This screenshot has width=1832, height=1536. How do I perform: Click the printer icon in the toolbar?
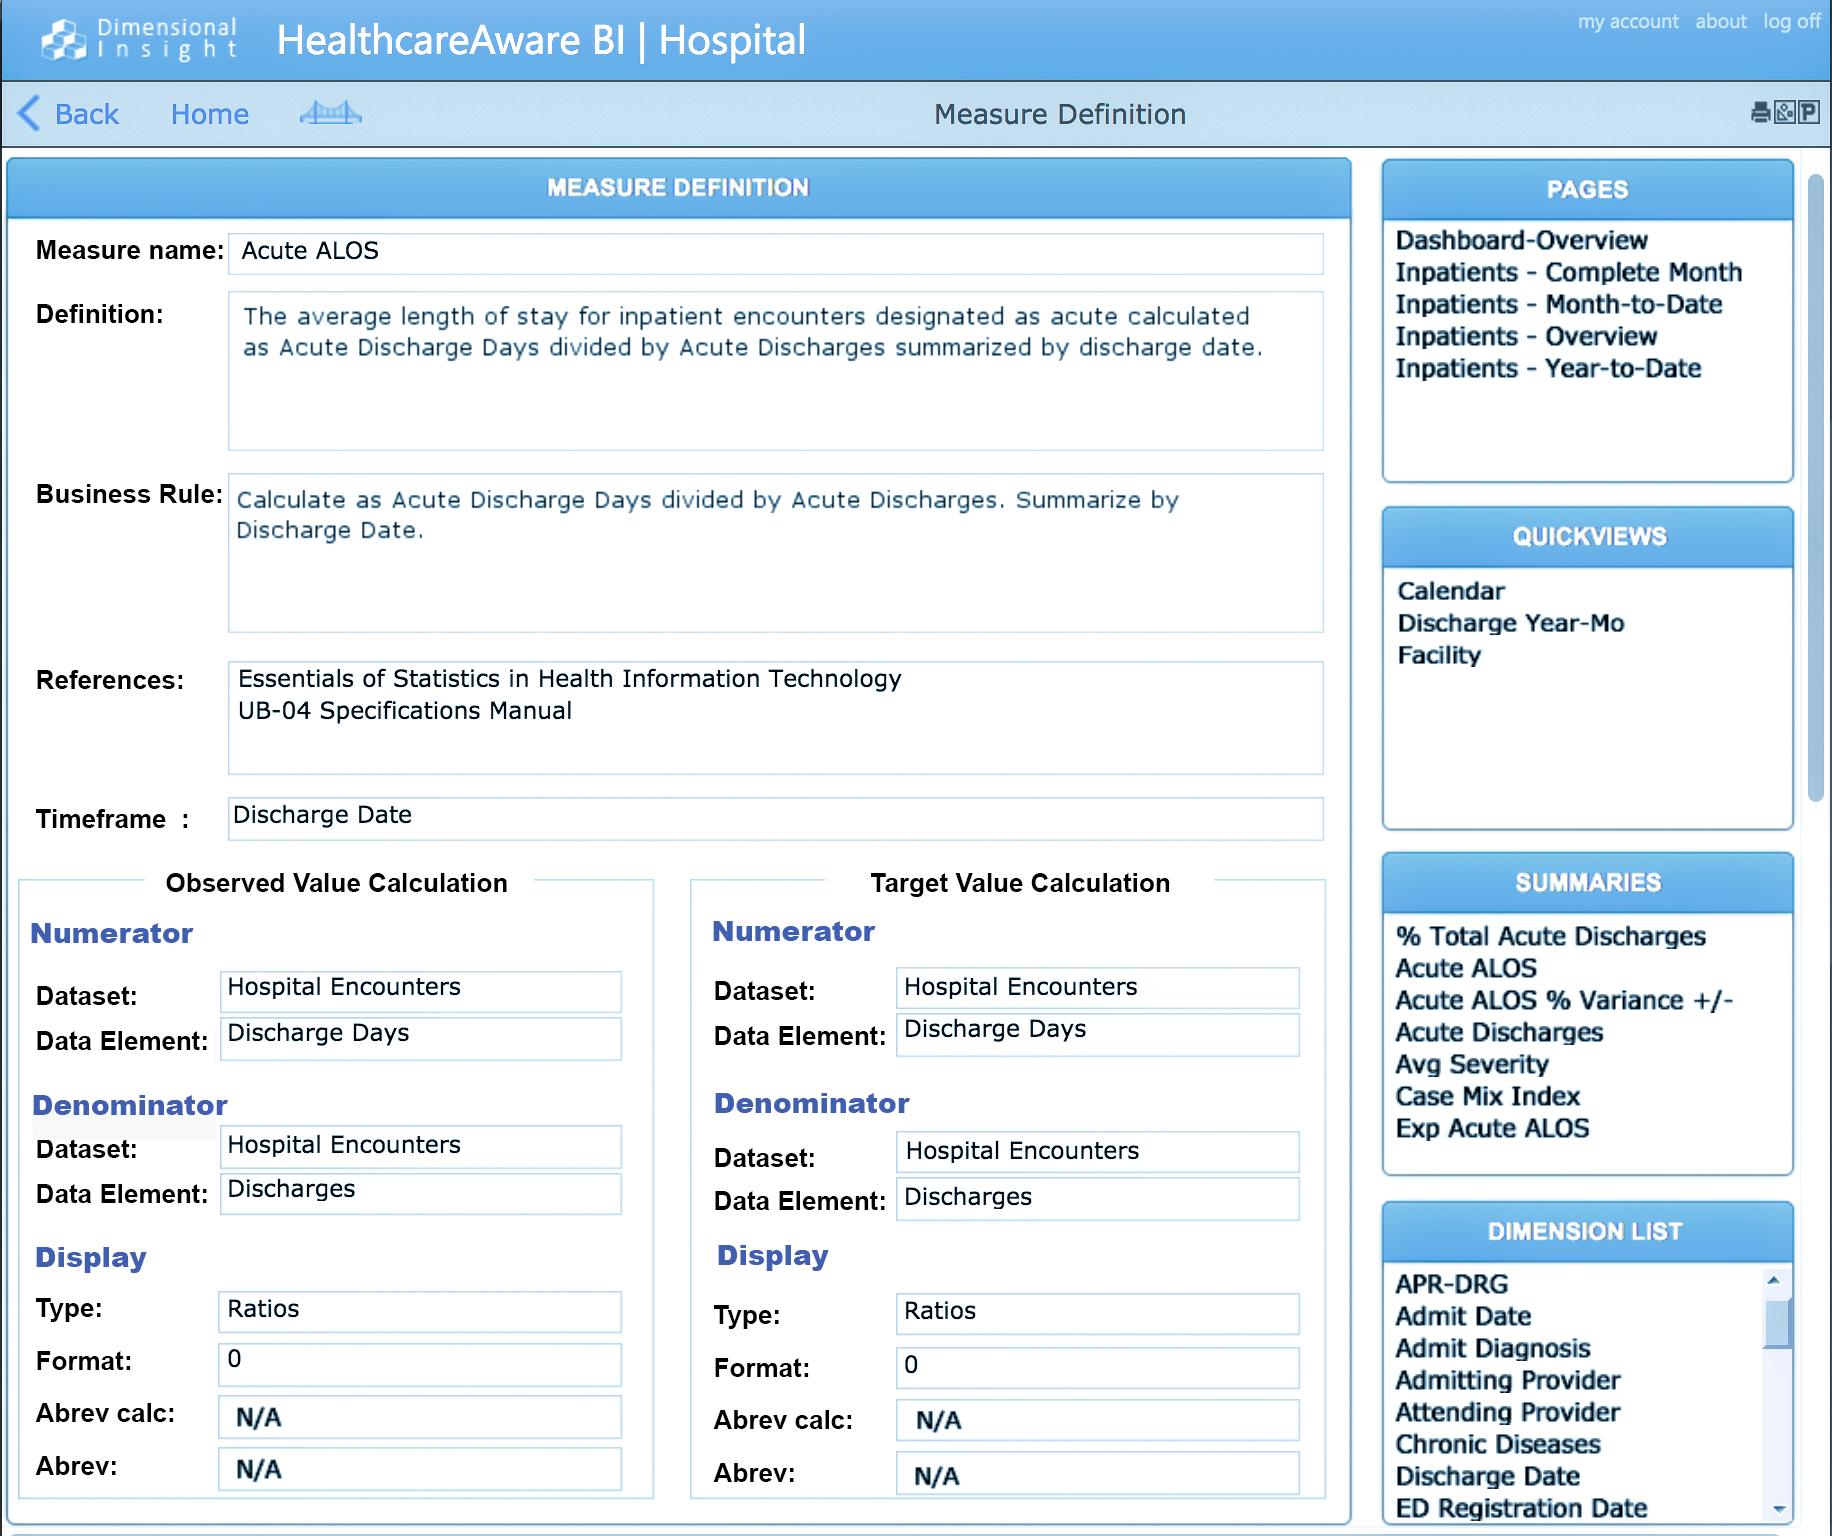click(x=1760, y=113)
